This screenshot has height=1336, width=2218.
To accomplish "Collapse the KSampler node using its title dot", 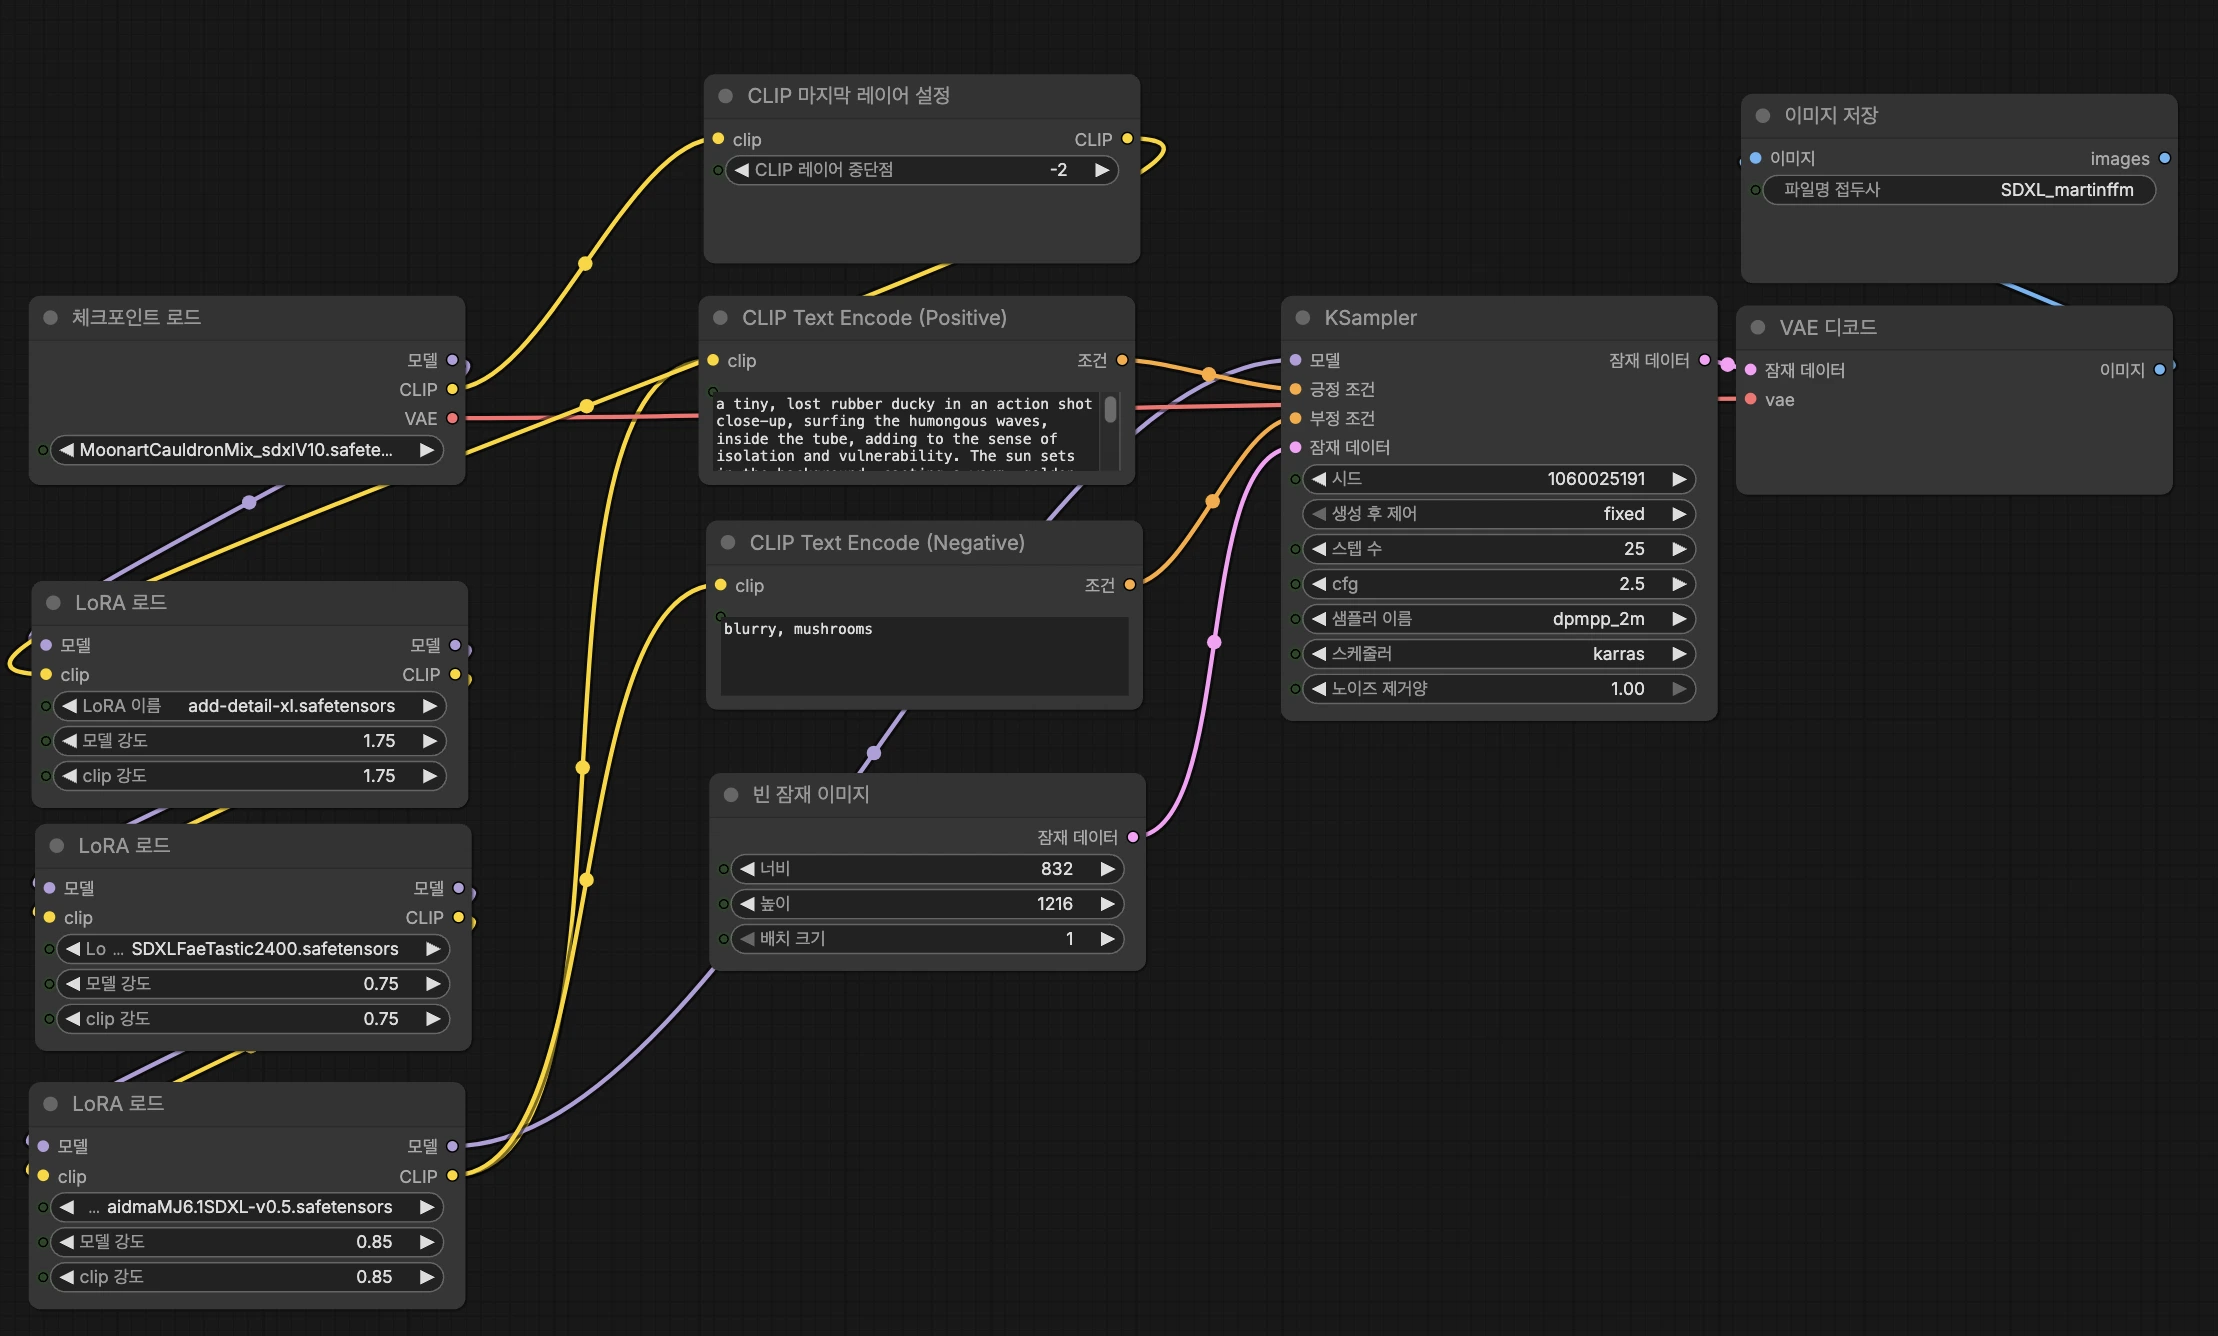I will [x=1302, y=318].
